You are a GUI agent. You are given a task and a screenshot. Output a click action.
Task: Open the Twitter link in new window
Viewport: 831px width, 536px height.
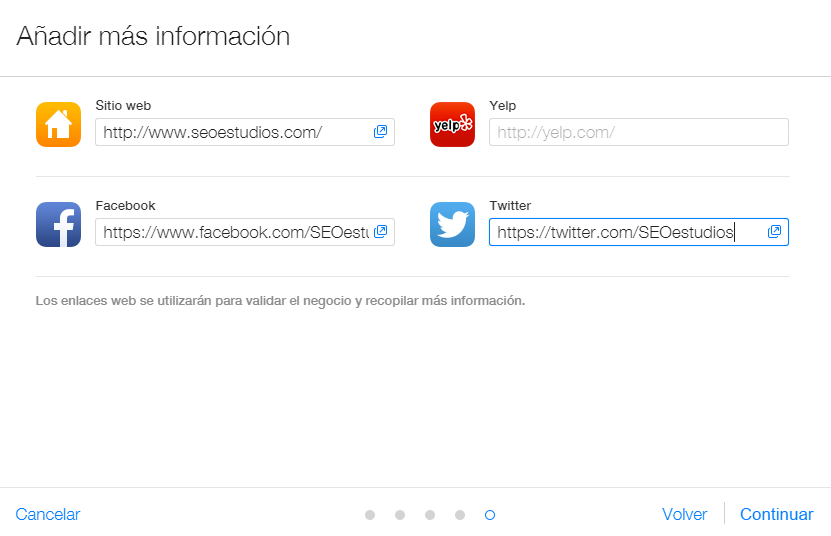(774, 232)
